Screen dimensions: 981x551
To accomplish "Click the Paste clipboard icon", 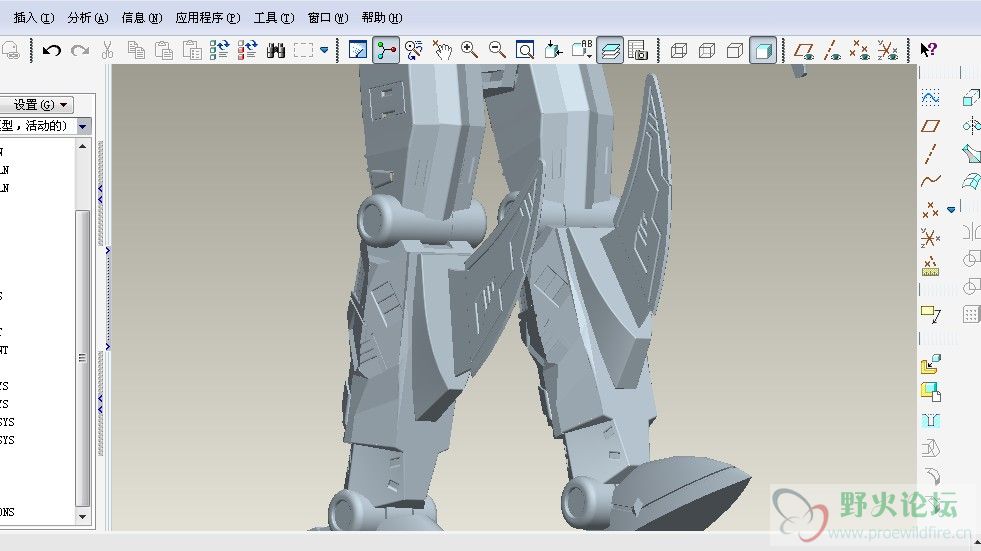I will [164, 50].
